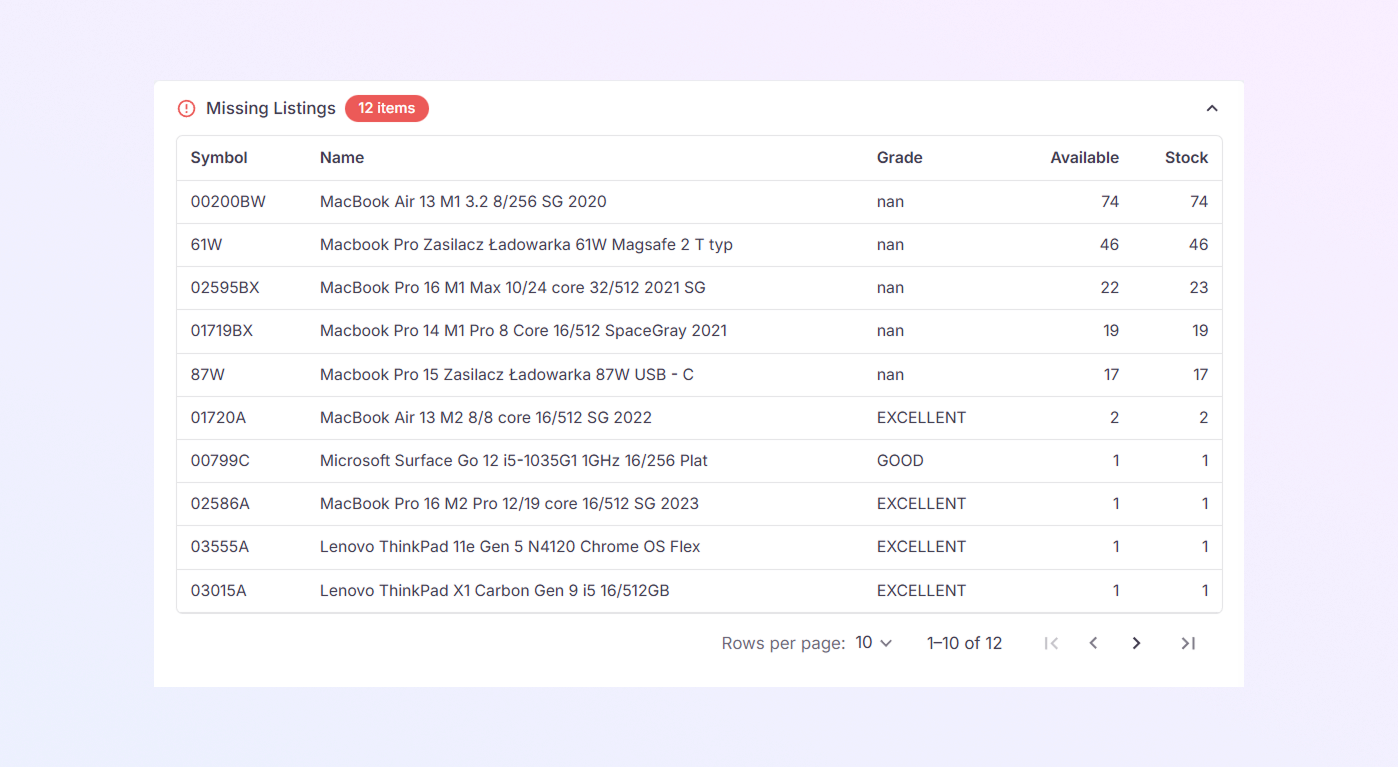Click MacBook Pro 16 M1 Max name

coord(513,288)
